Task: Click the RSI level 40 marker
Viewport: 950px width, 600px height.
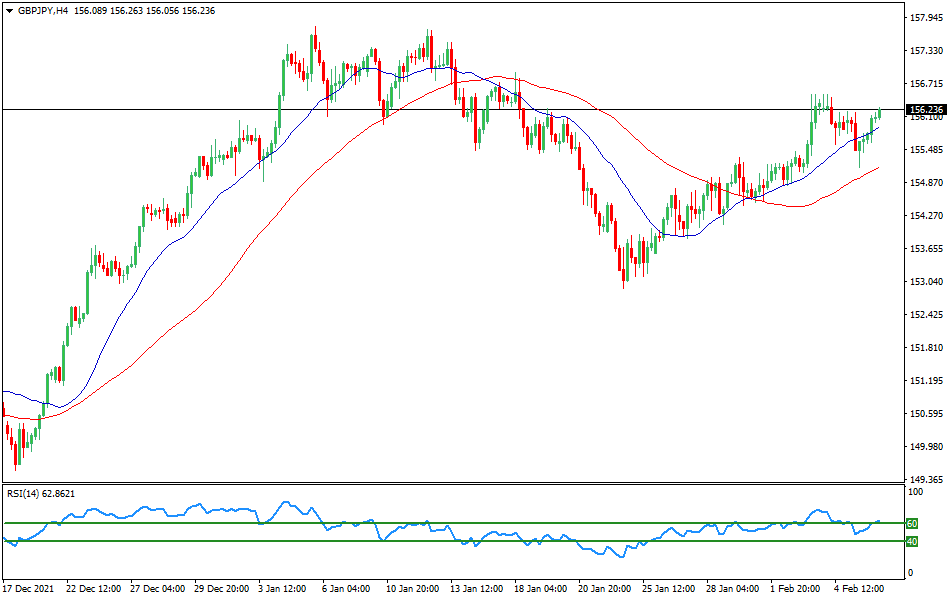Action: click(x=911, y=541)
